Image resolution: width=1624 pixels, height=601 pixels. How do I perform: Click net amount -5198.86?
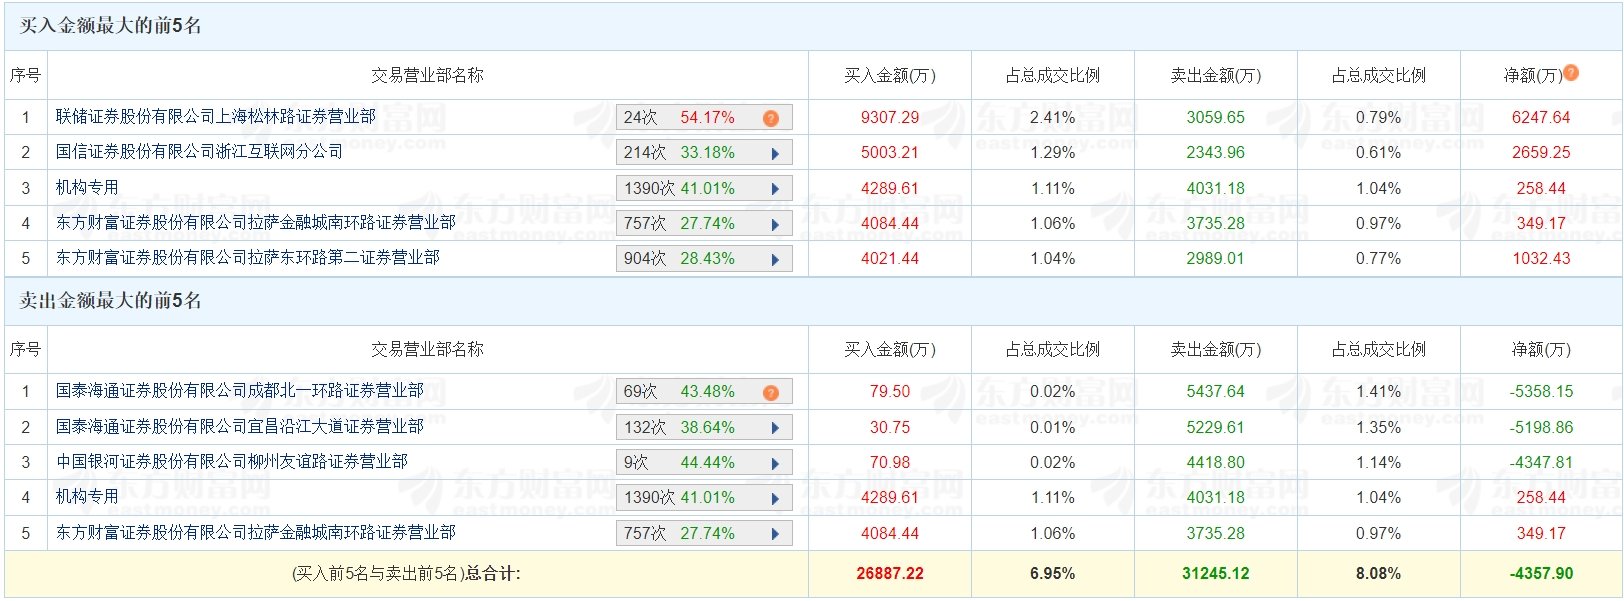tap(1541, 427)
